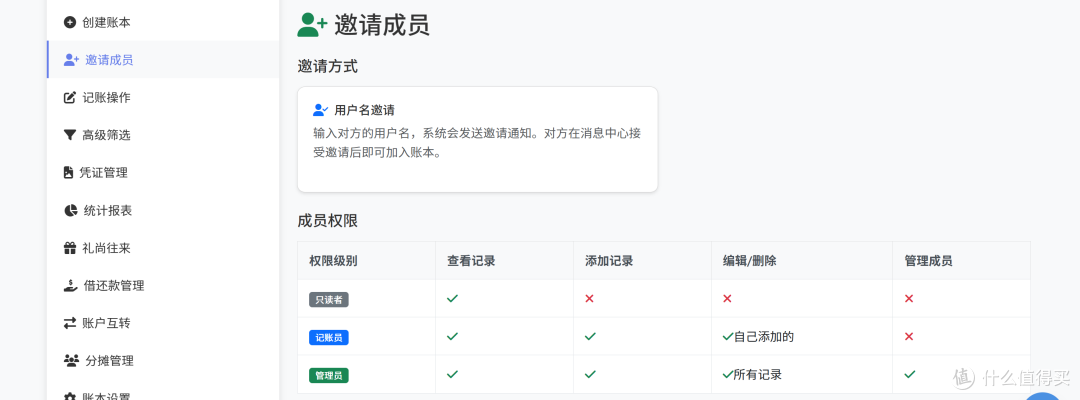The width and height of the screenshot is (1080, 400).
Task: Click red cross under 编辑/删除 for 只读者
Action: tap(727, 299)
